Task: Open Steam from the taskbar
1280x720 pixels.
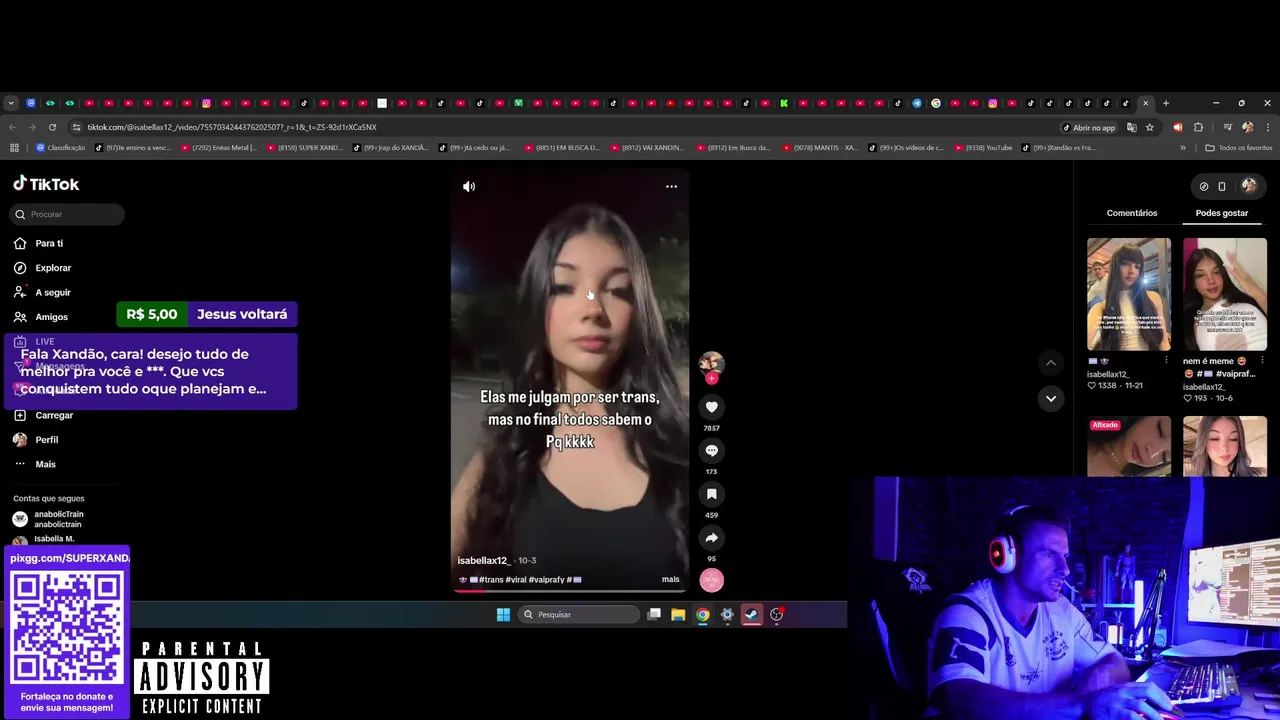Action: [x=752, y=615]
